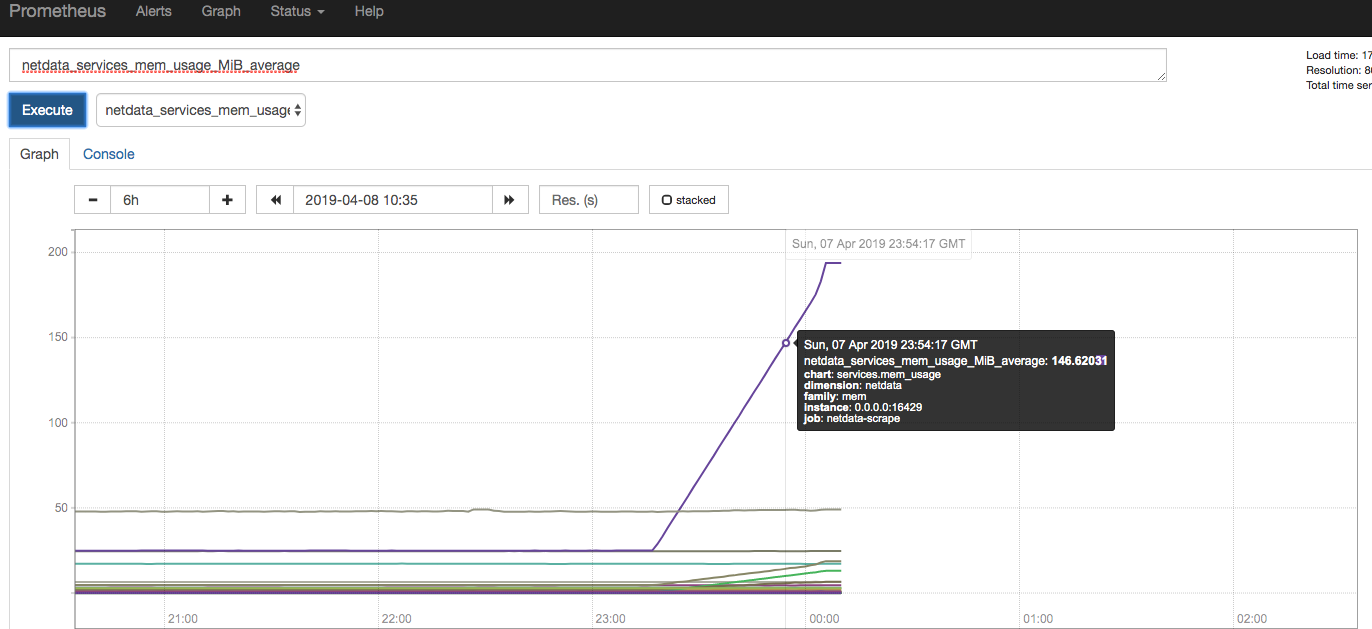Viewport: 1372px width, 629px height.
Task: Click the minus button to shrink the time range
Action: (x=92, y=199)
